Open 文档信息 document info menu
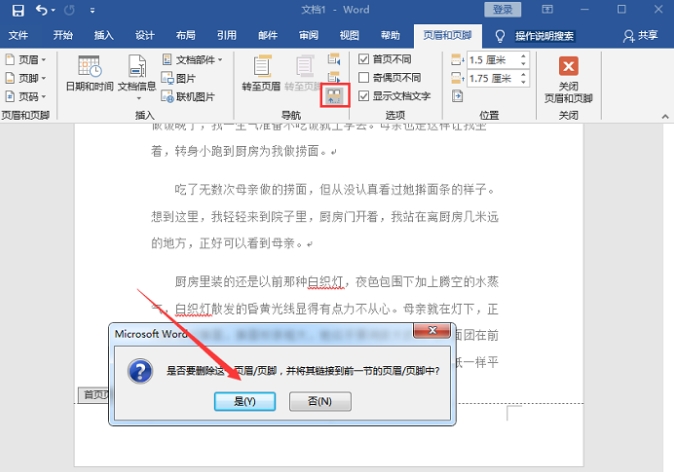 137,77
